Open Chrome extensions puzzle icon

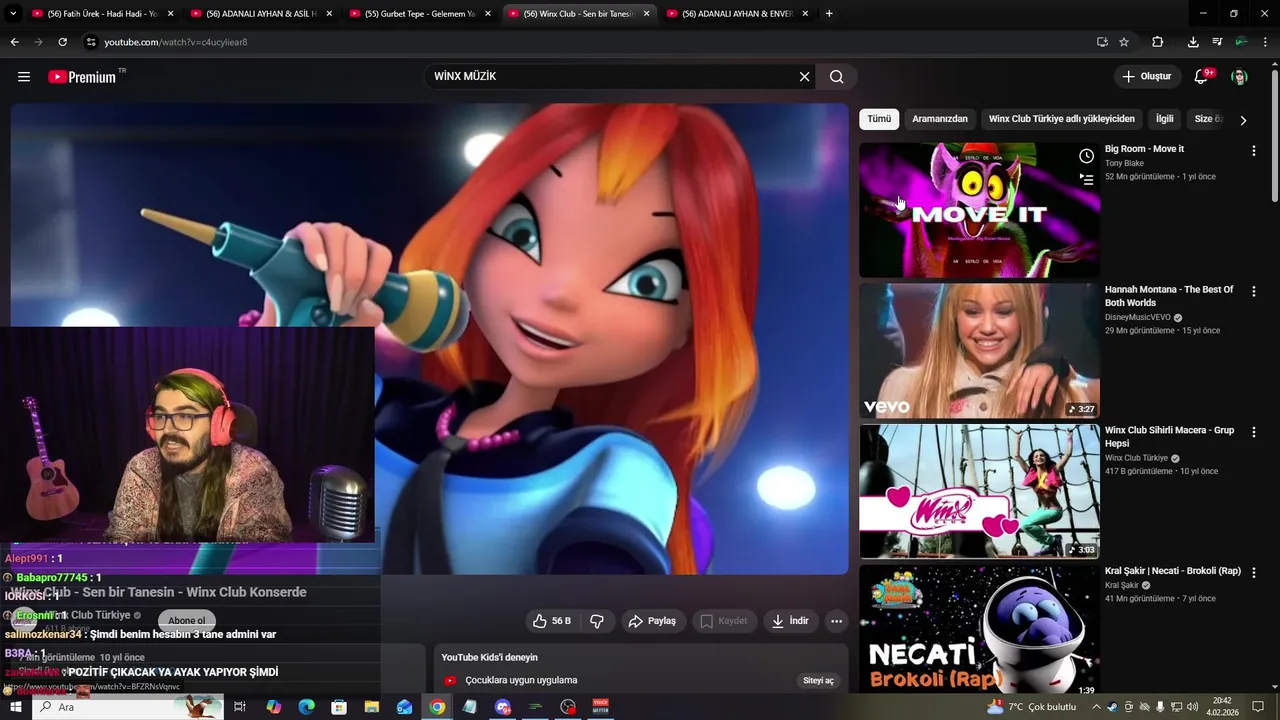(1158, 42)
